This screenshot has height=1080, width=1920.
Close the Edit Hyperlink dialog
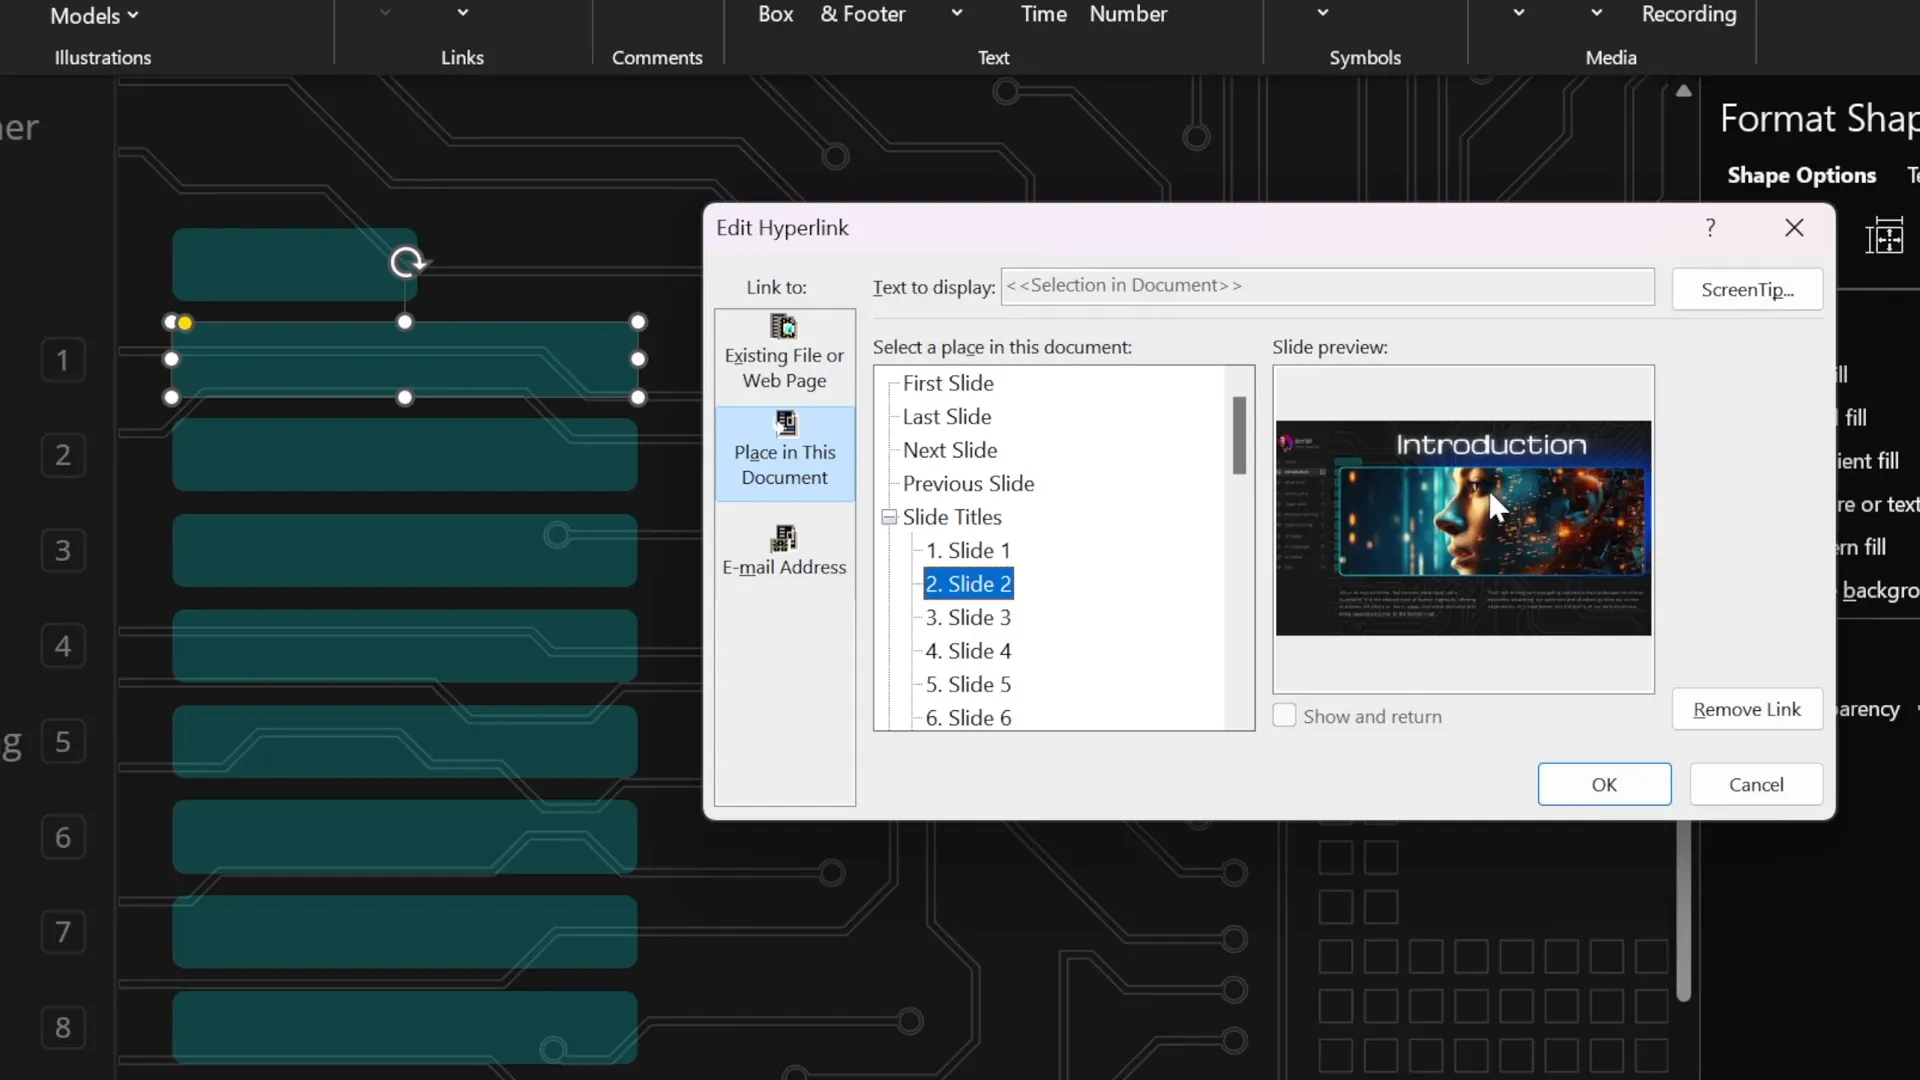pos(1795,228)
